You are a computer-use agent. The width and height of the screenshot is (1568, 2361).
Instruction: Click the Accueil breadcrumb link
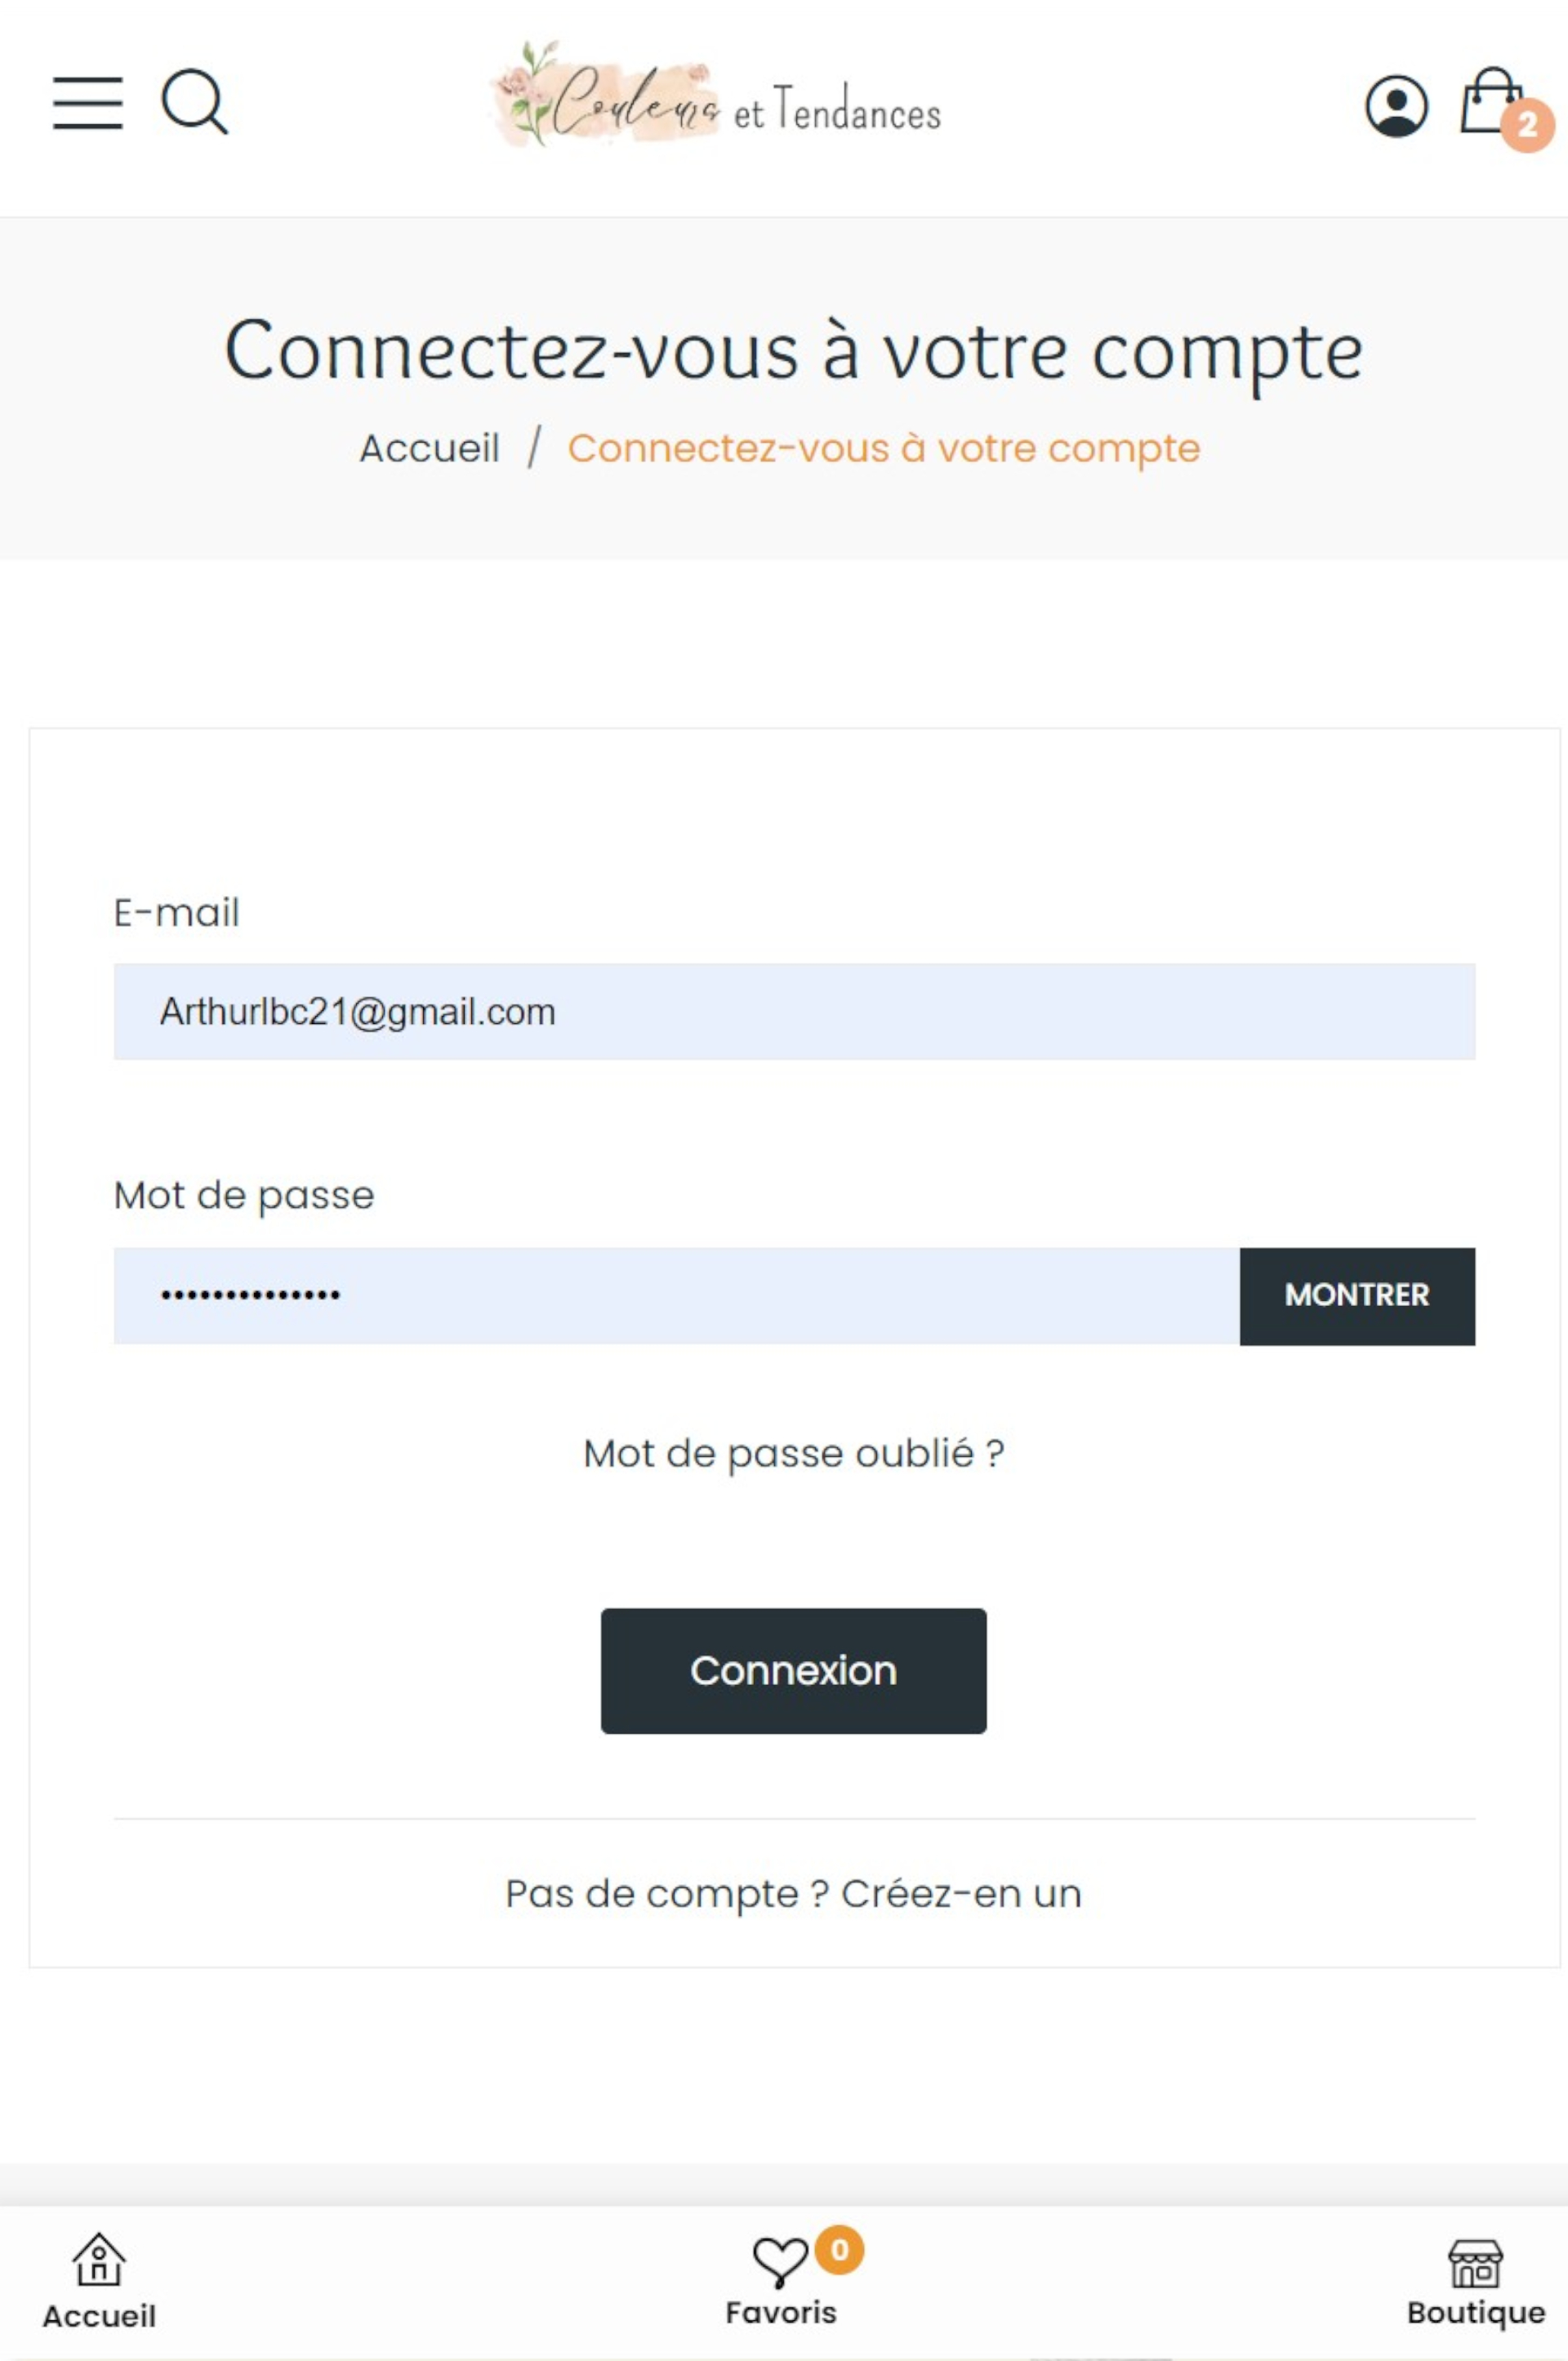click(430, 449)
